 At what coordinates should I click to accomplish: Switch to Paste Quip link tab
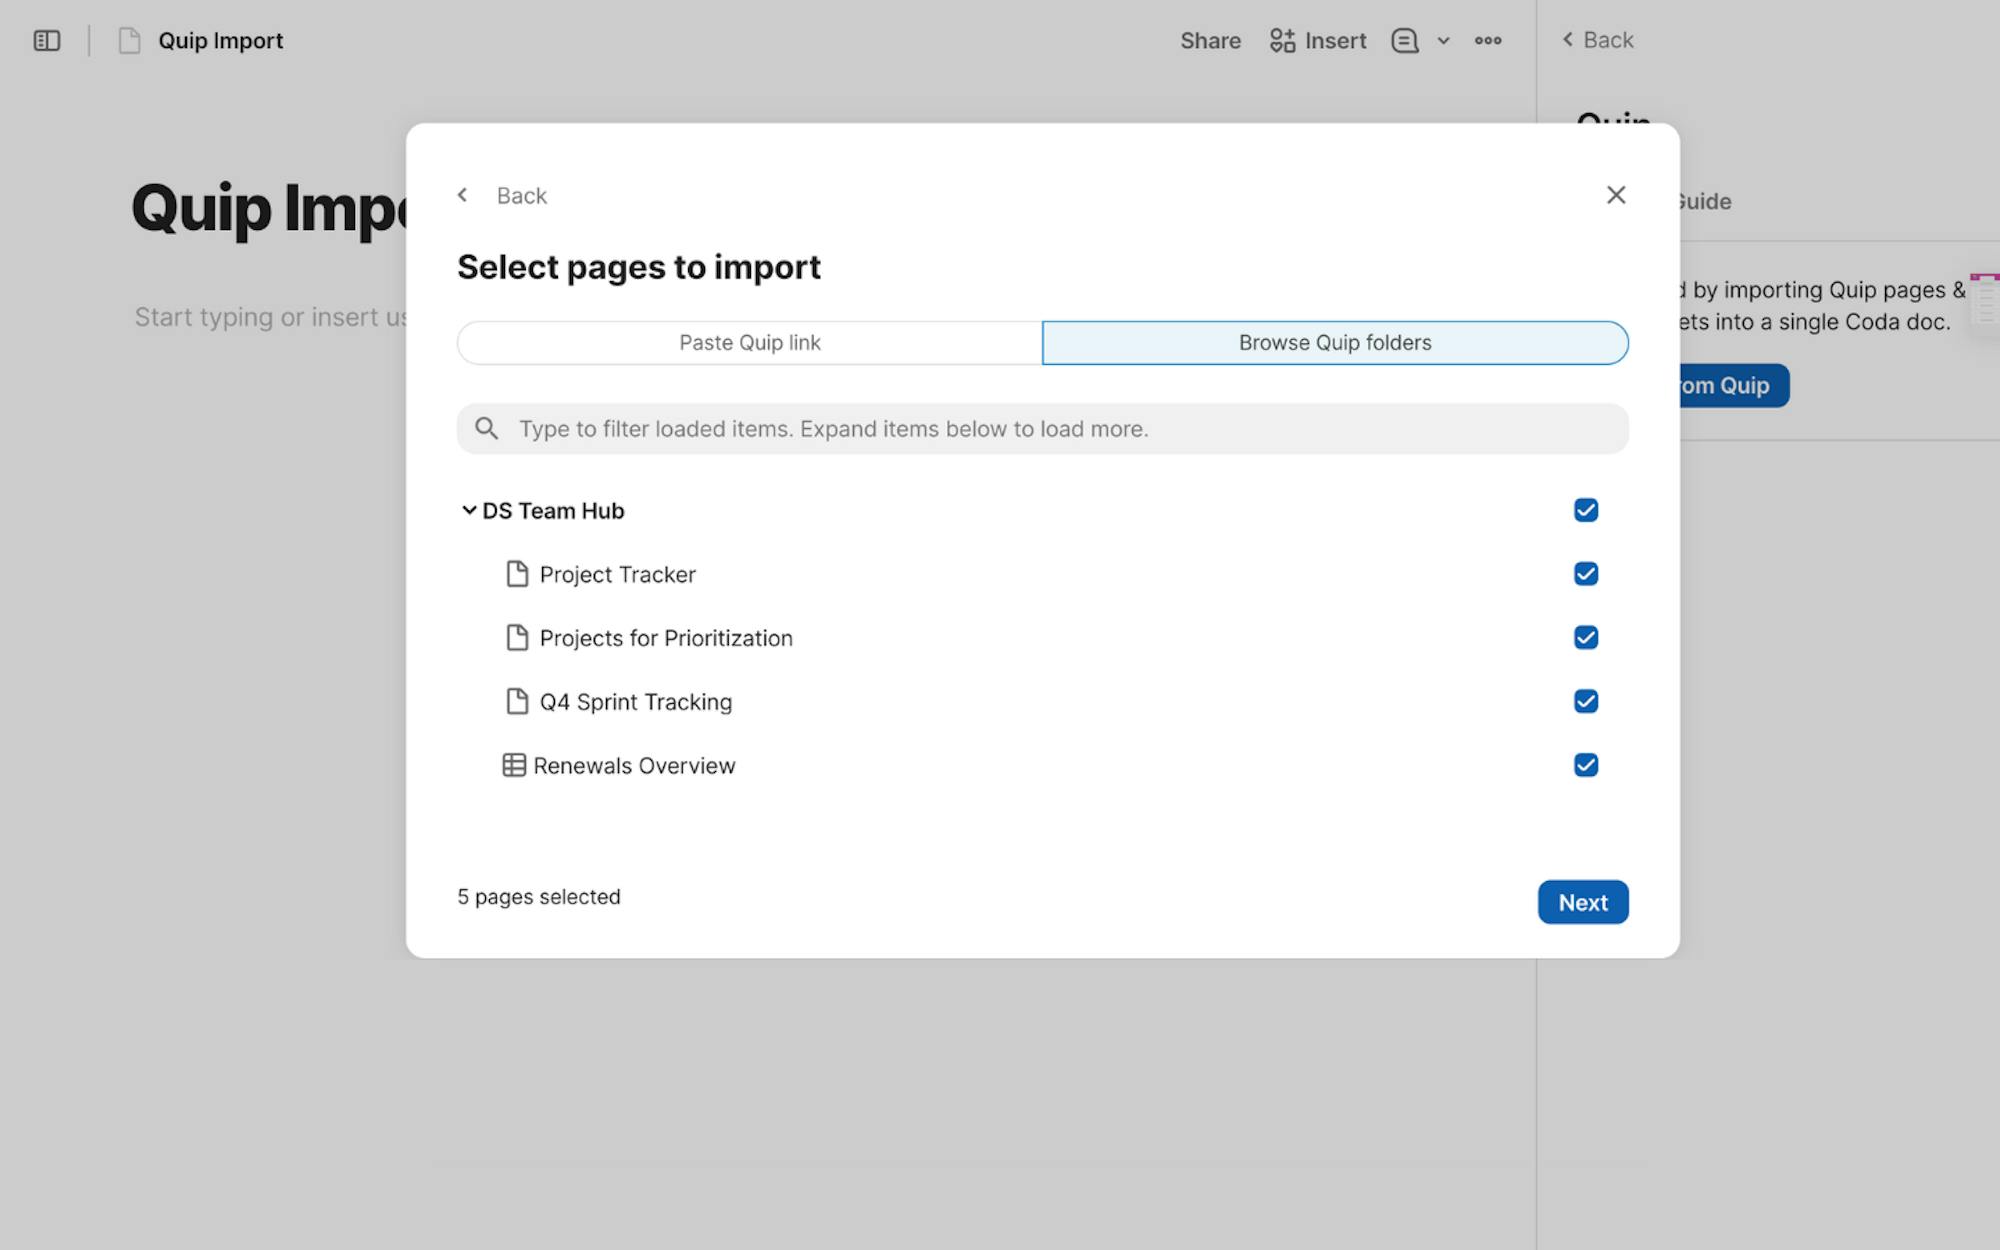(x=749, y=343)
